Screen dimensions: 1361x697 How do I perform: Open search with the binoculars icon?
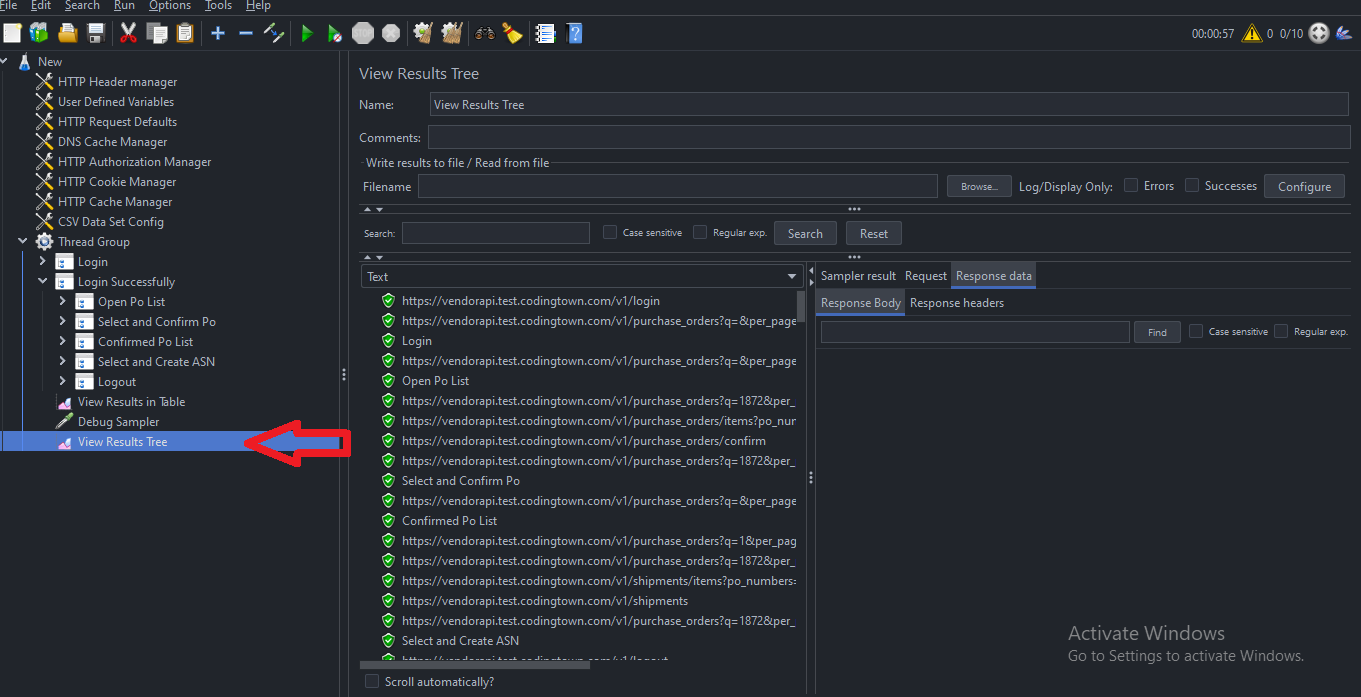[485, 33]
